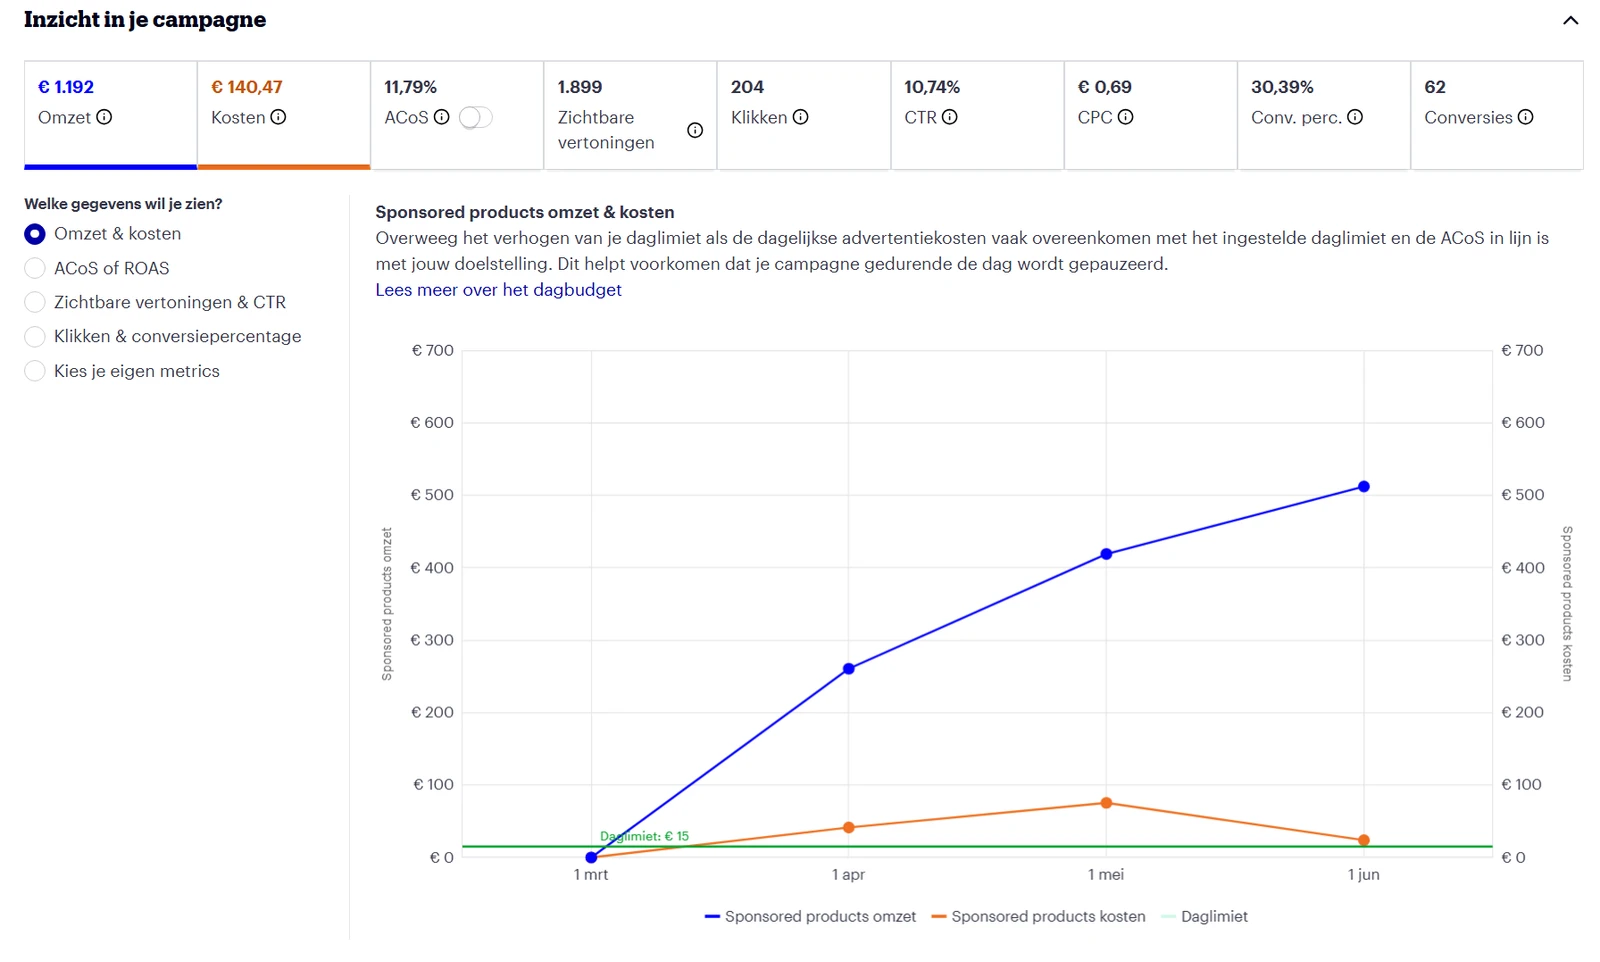Toggle the ACoS switch
This screenshot has width=1600, height=962.
tap(475, 118)
